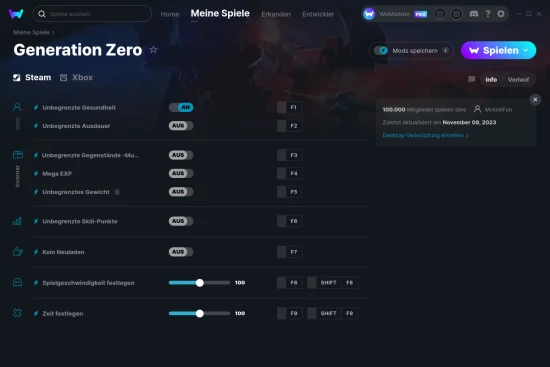Image resolution: width=550 pixels, height=367 pixels.
Task: Select the Meine Spiele tab
Action: (x=220, y=13)
